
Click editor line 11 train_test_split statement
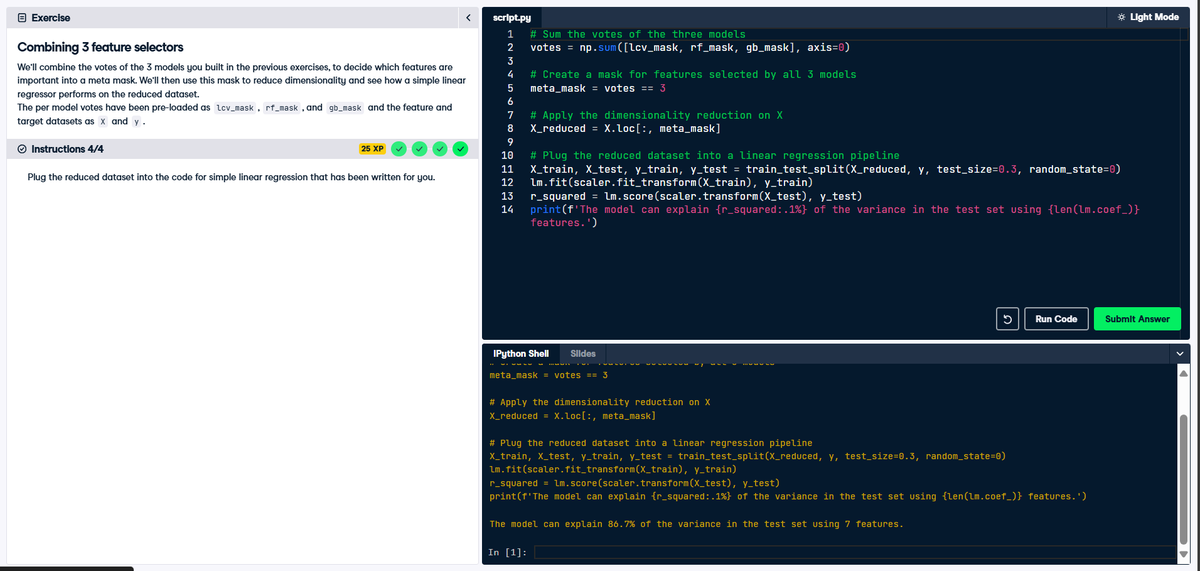tap(824, 169)
